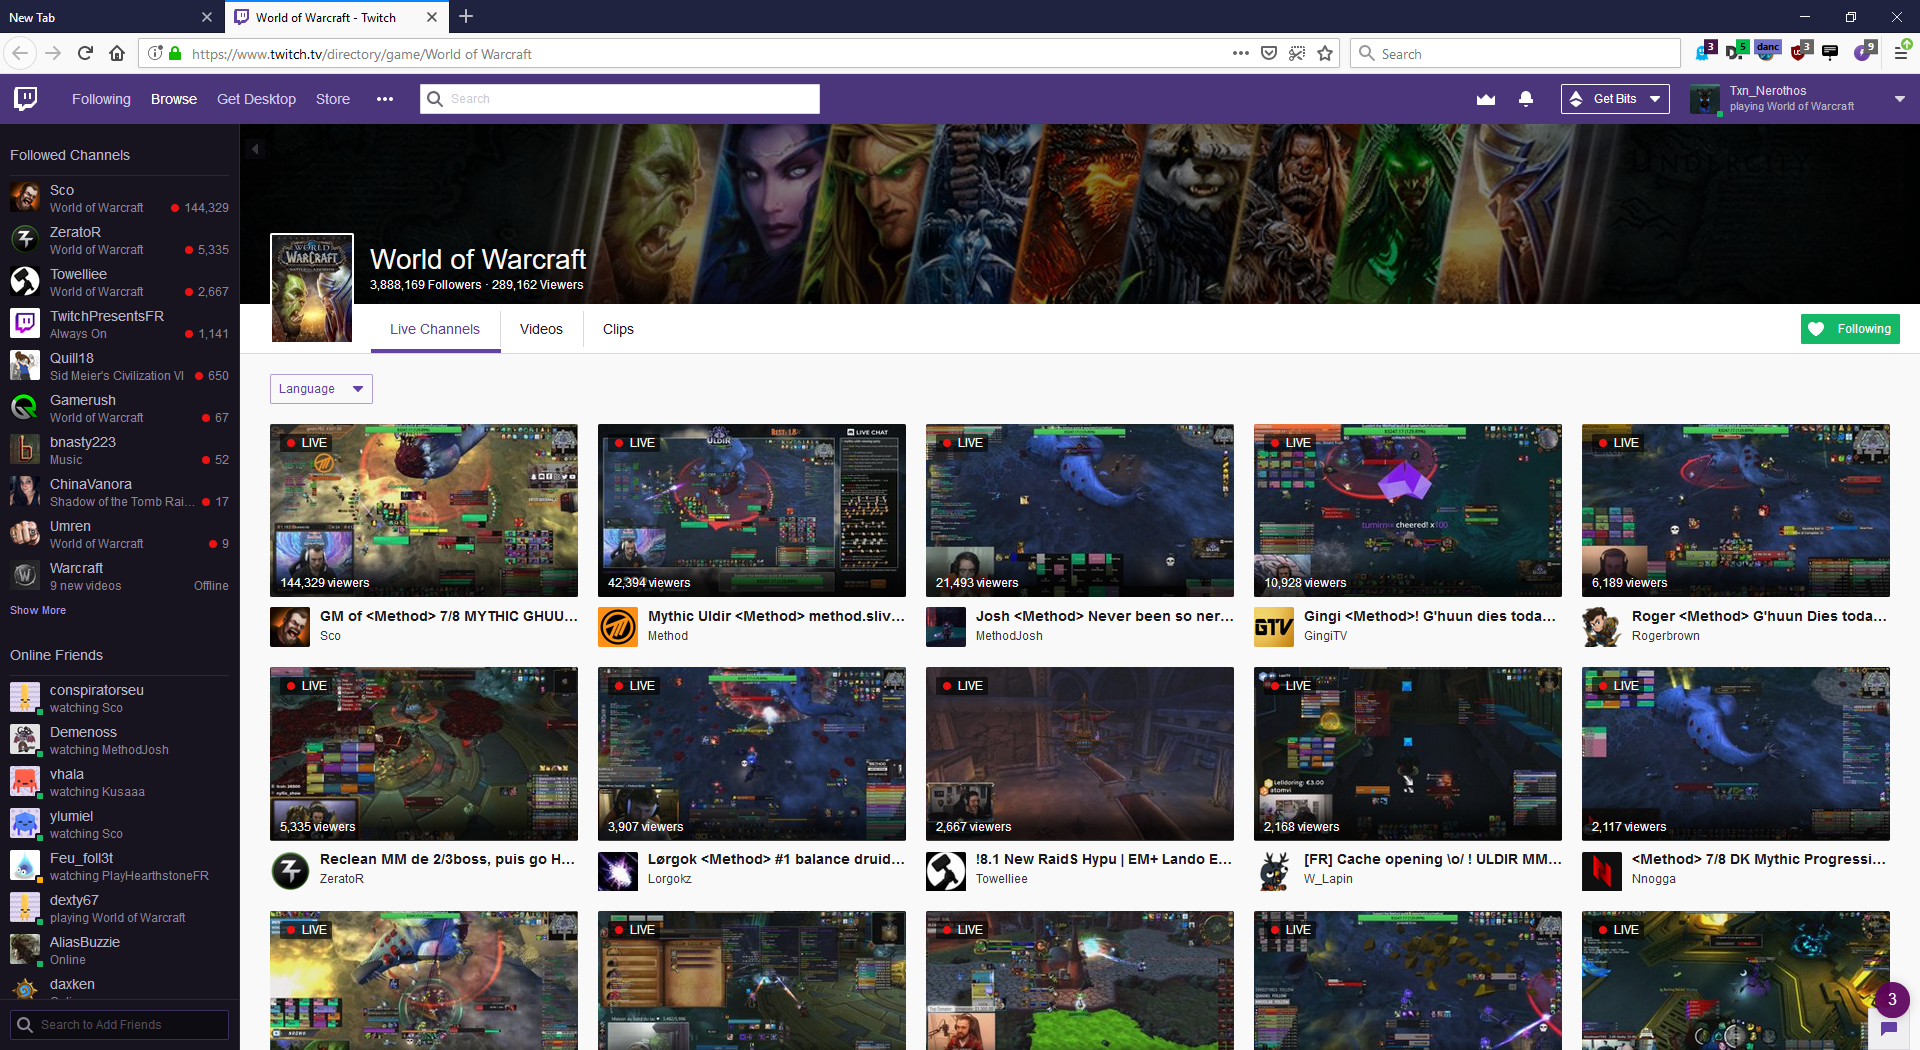Open the Get Bits dropdown
Viewport: 1920px width, 1050px height.
point(1615,99)
